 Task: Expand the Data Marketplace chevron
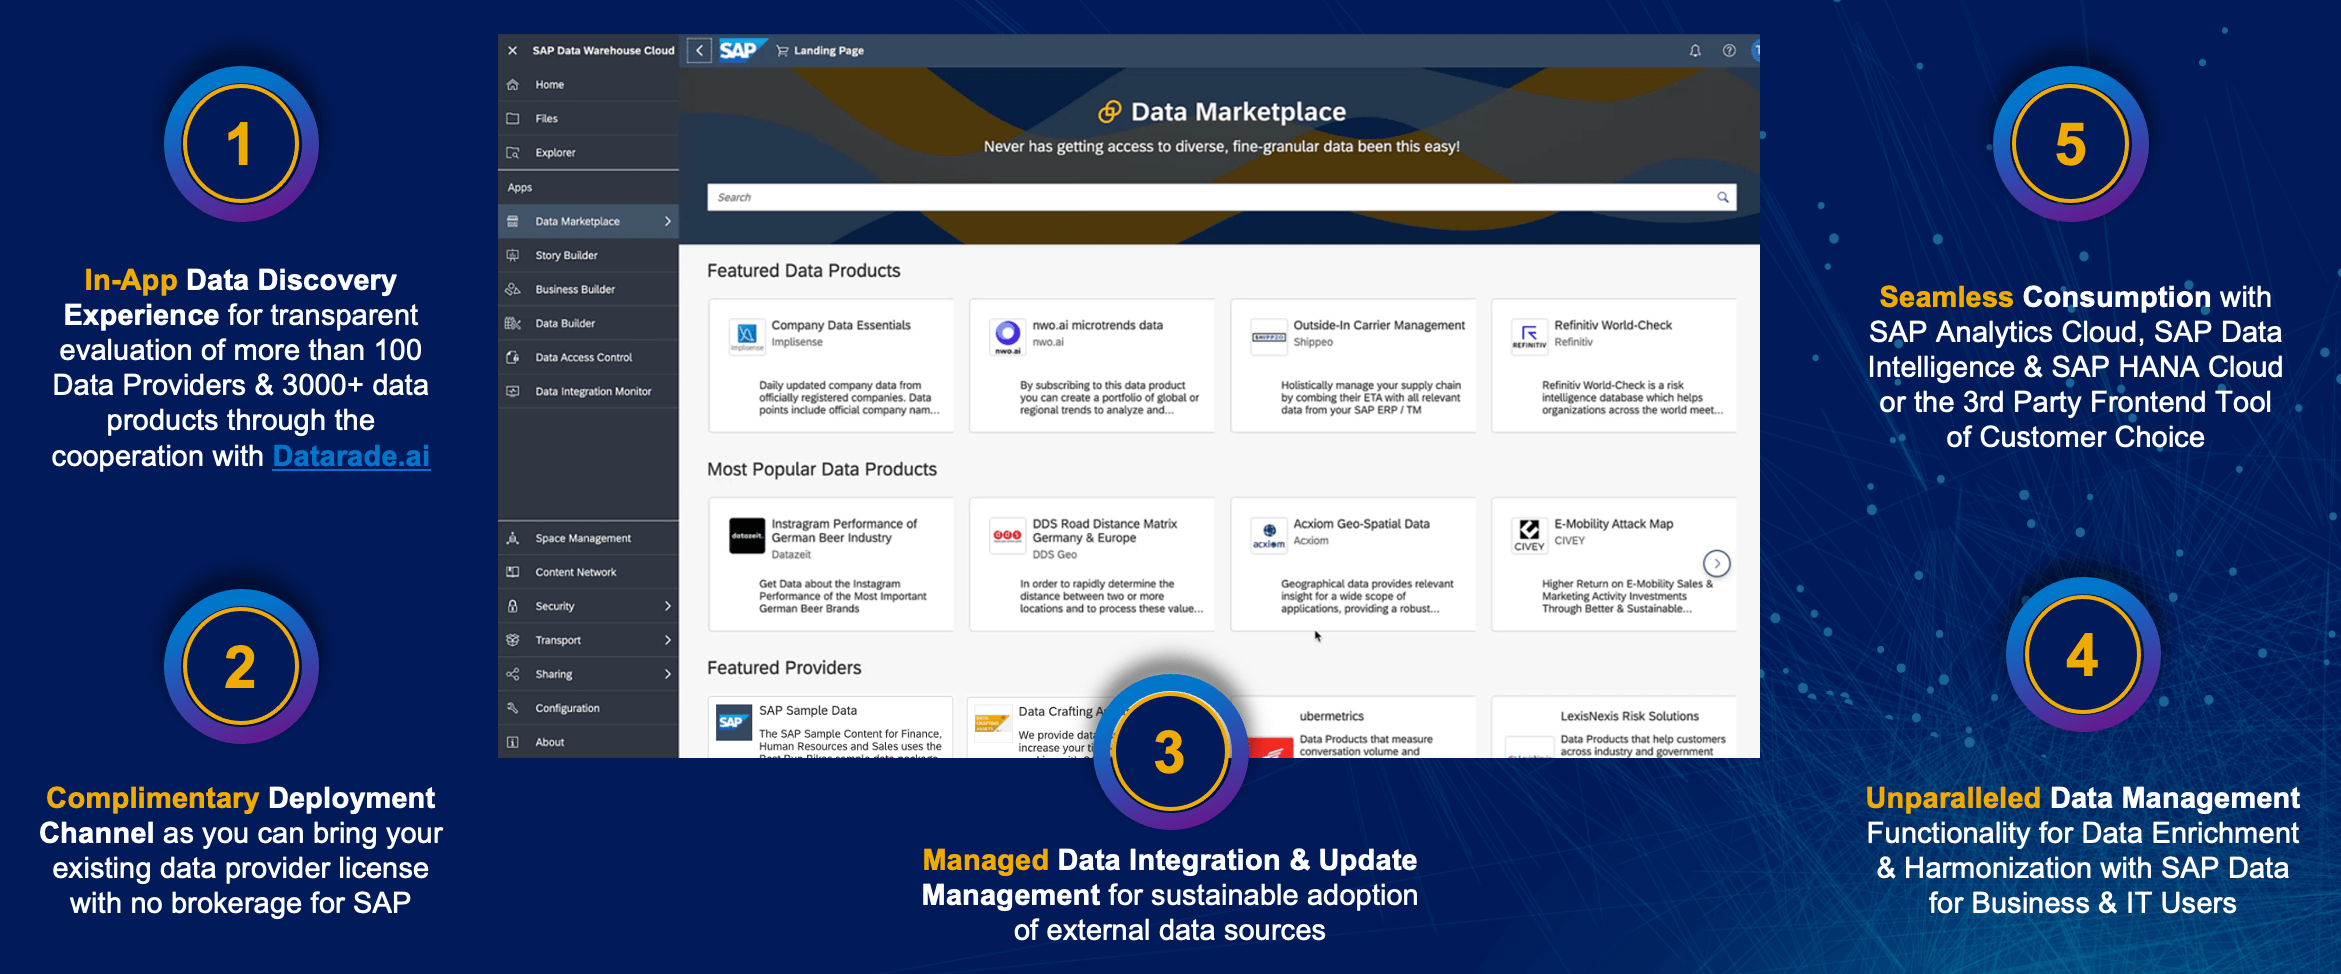point(668,222)
